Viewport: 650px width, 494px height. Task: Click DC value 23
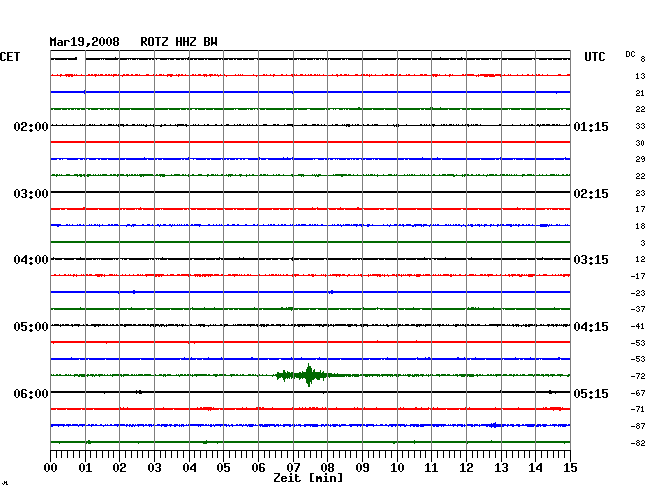(640, 193)
